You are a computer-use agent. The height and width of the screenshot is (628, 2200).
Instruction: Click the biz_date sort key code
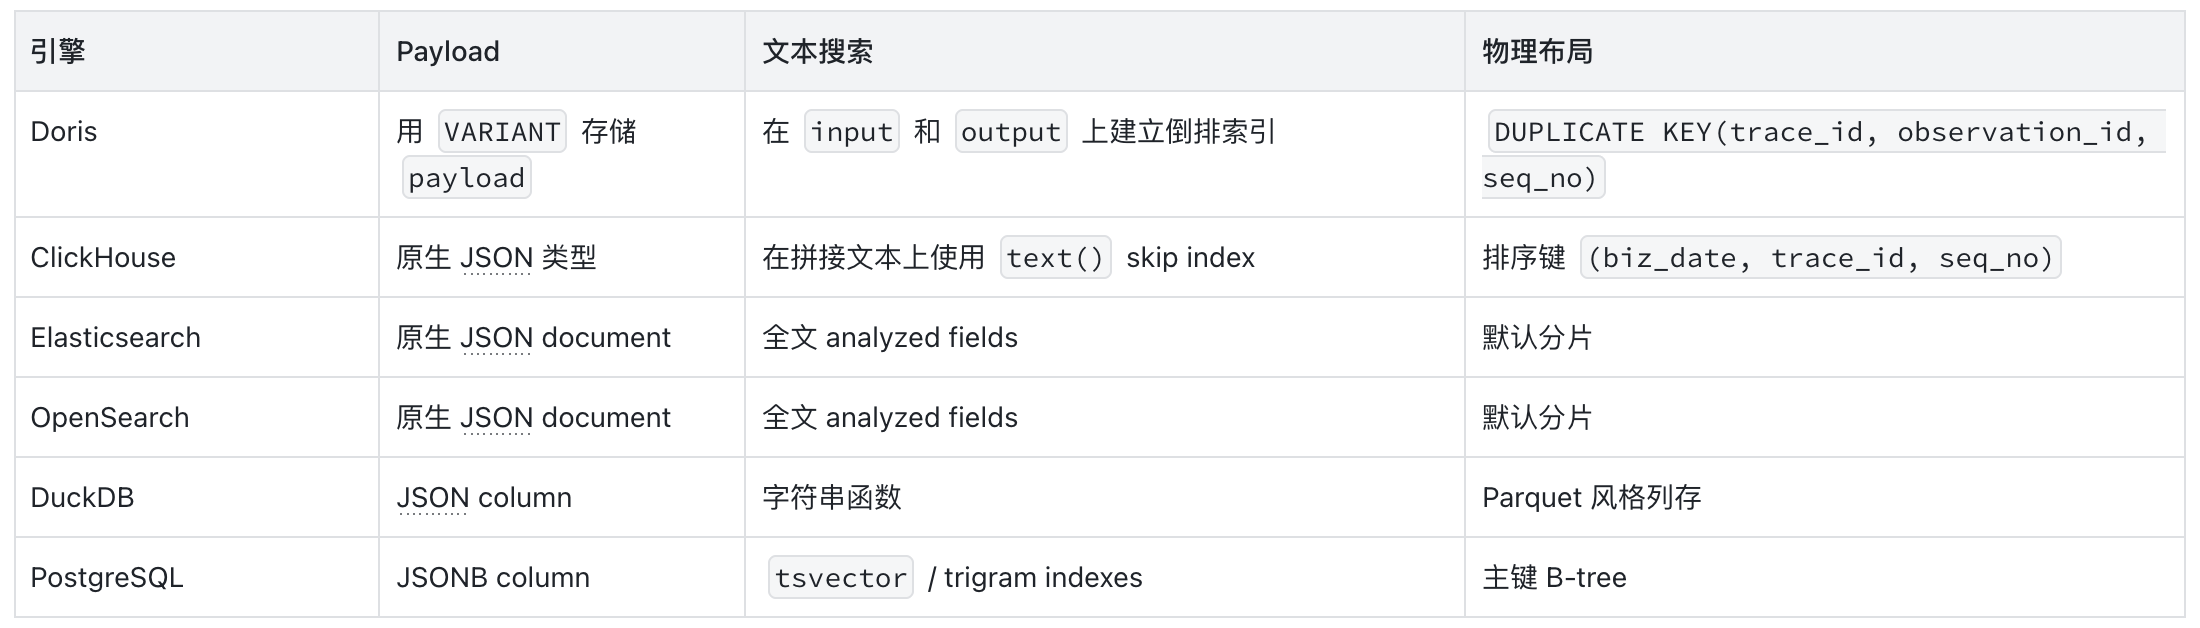pos(1821,258)
